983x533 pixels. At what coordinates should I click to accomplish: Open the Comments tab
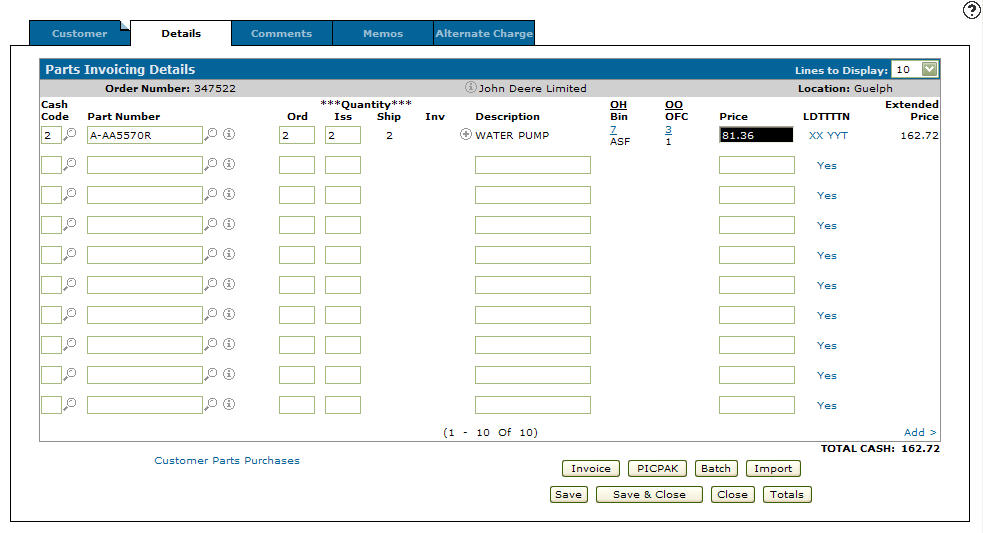pos(281,33)
